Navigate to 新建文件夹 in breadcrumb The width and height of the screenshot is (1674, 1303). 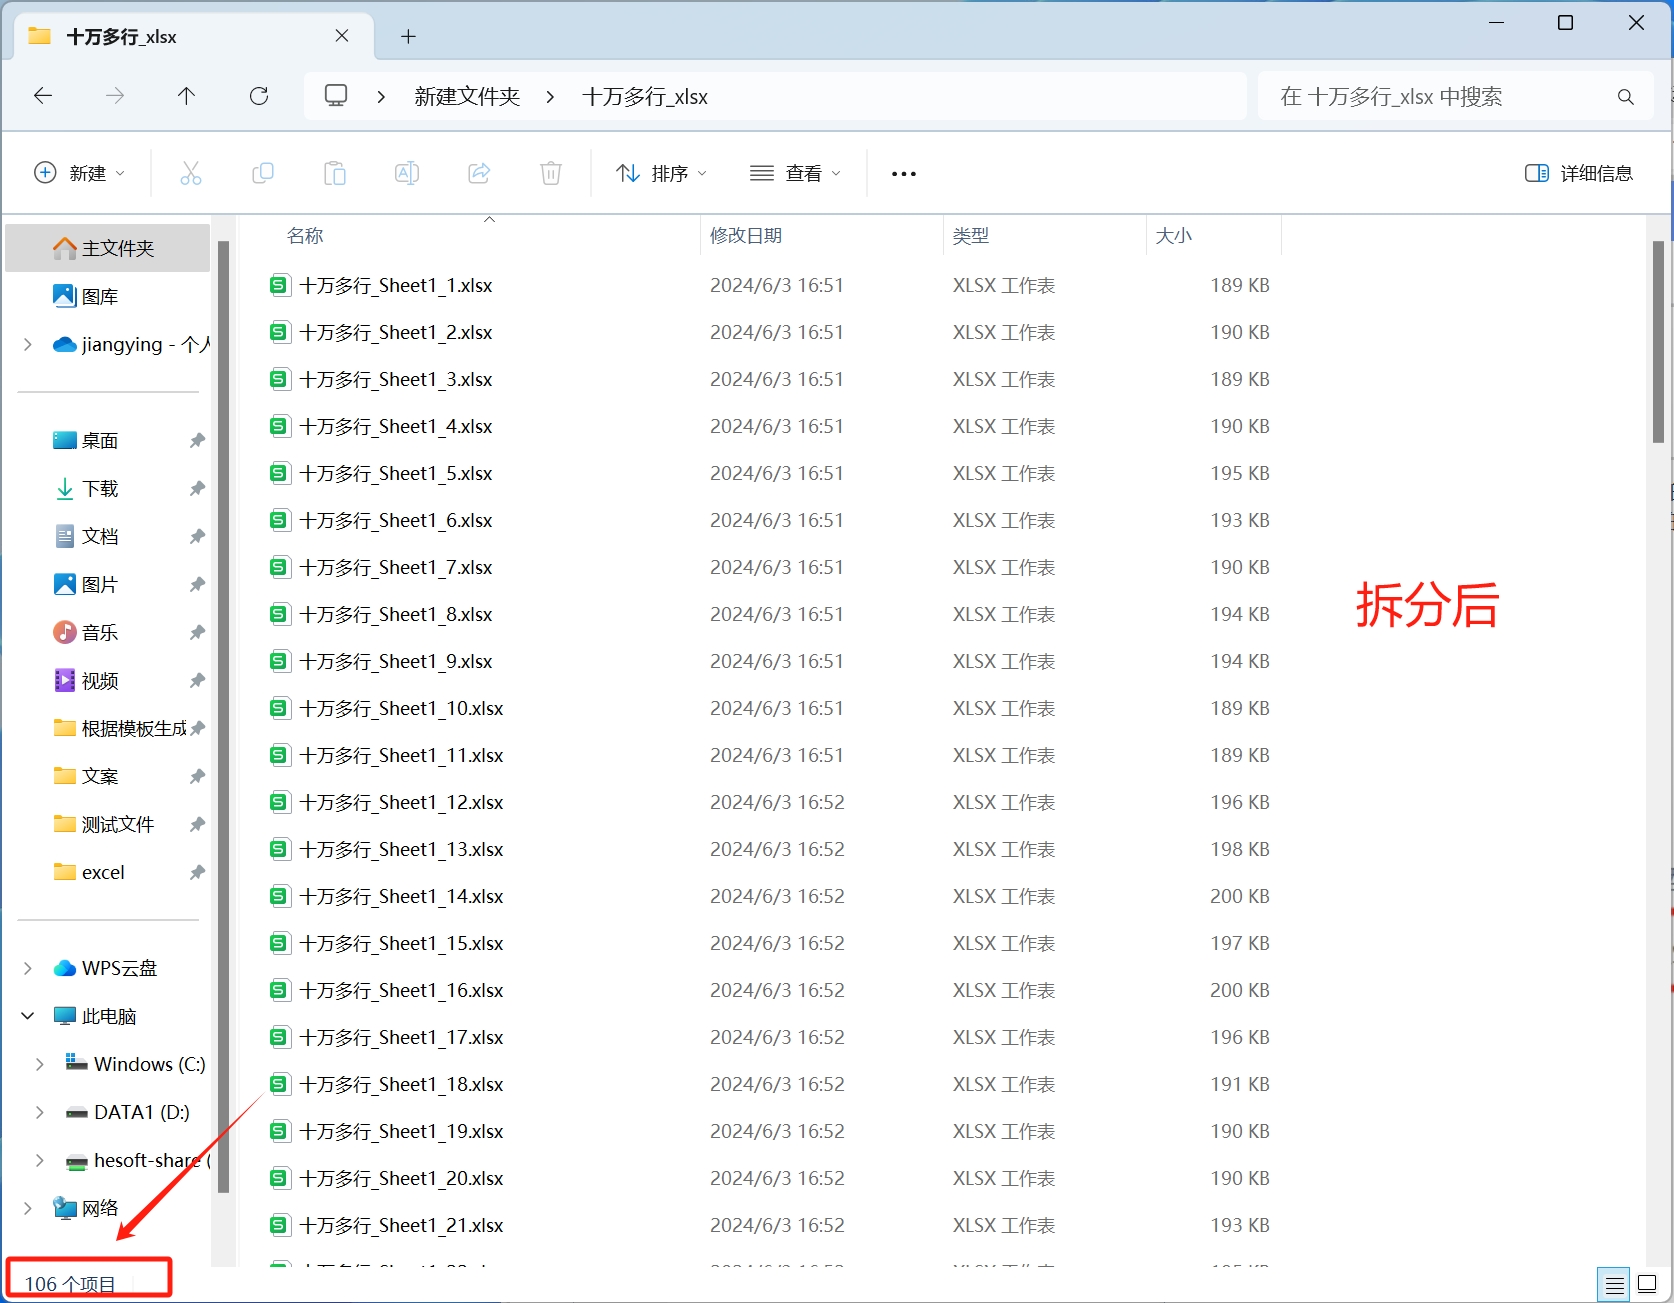point(466,96)
